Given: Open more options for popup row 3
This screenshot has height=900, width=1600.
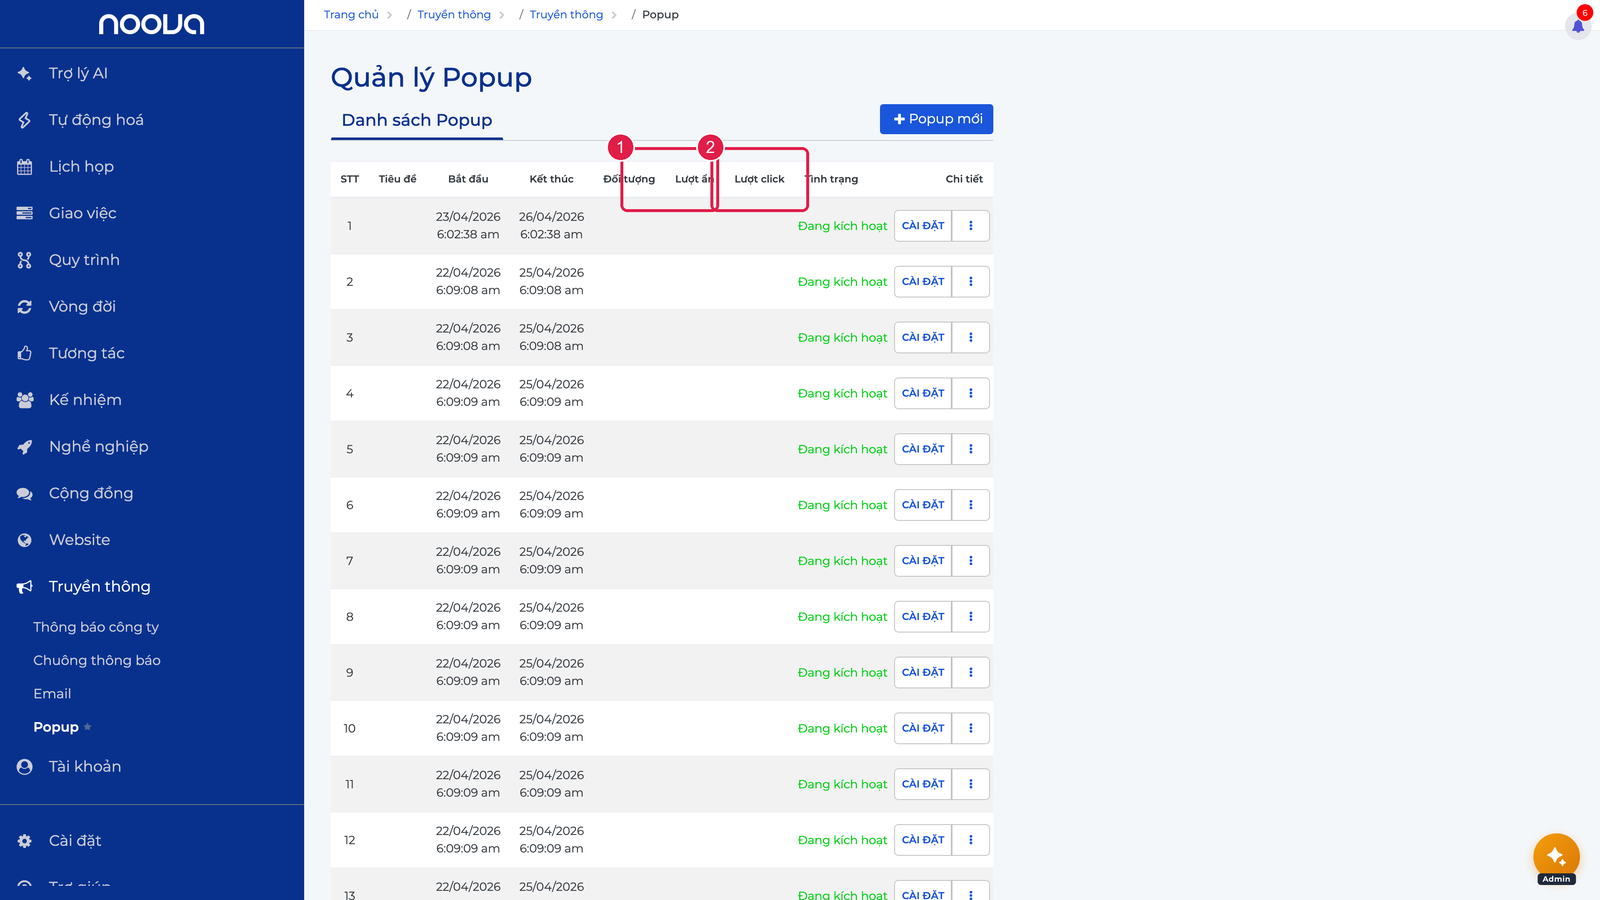Looking at the screenshot, I should [971, 338].
